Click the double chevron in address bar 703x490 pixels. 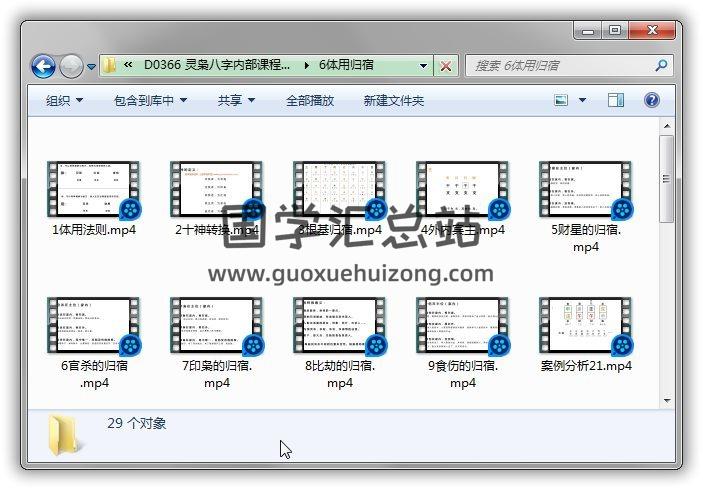(x=128, y=65)
